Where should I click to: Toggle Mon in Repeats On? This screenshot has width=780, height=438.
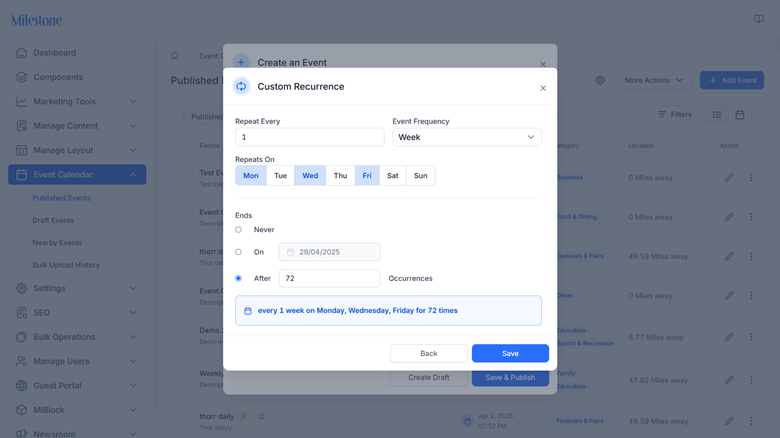(x=251, y=175)
